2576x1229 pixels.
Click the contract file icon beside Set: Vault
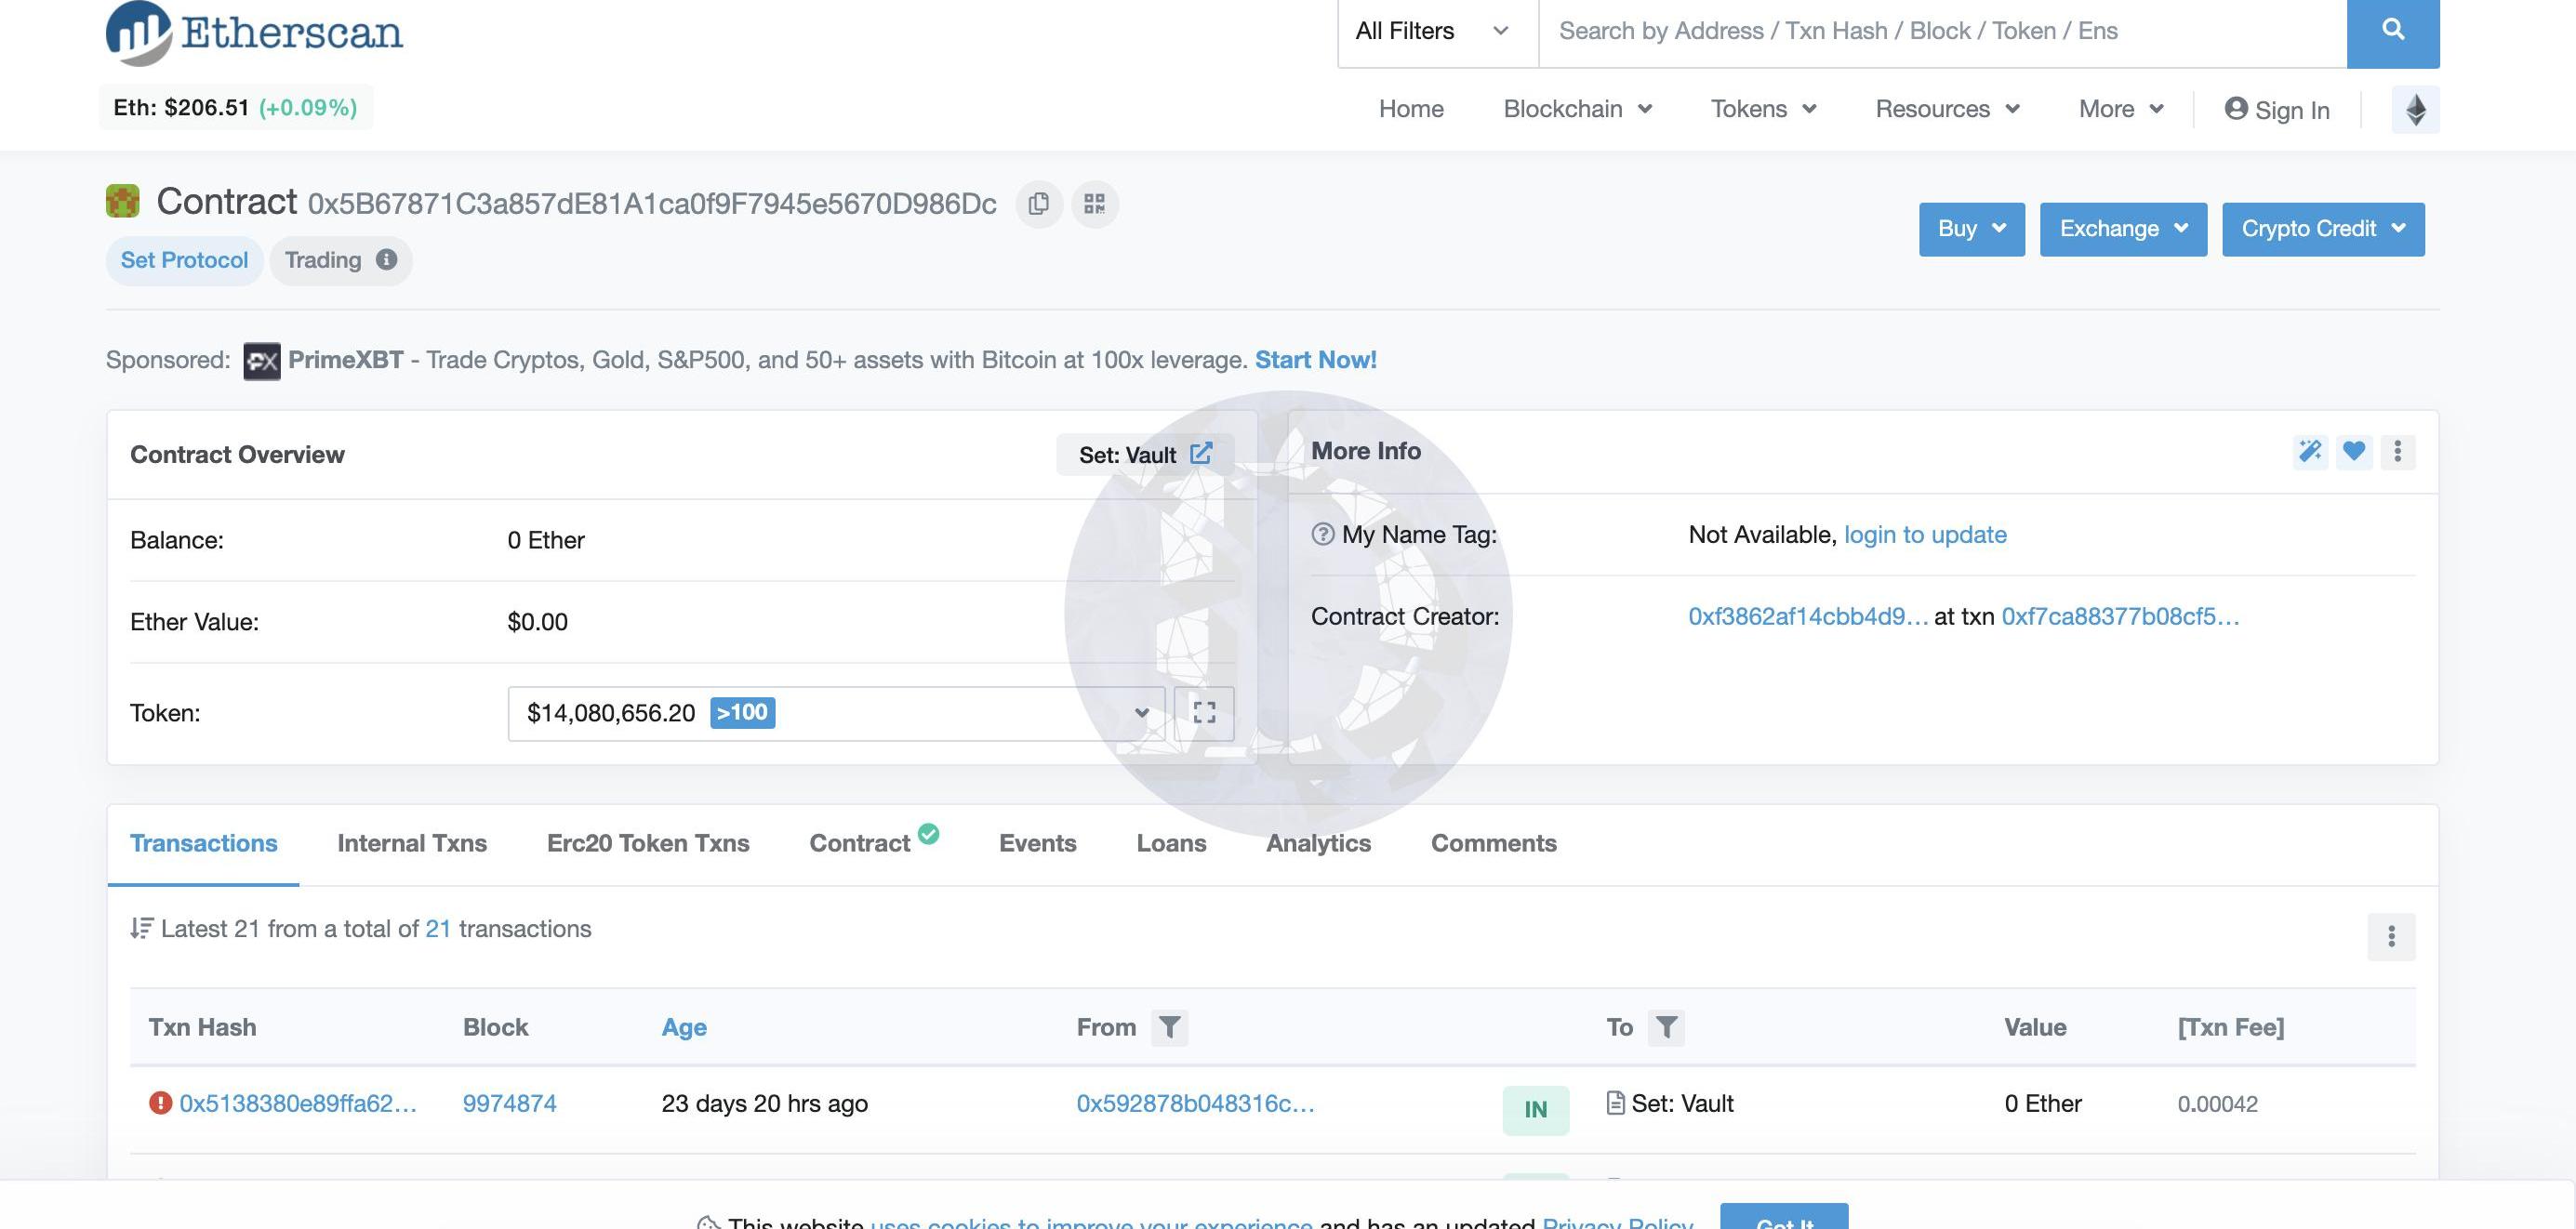(x=1615, y=1103)
